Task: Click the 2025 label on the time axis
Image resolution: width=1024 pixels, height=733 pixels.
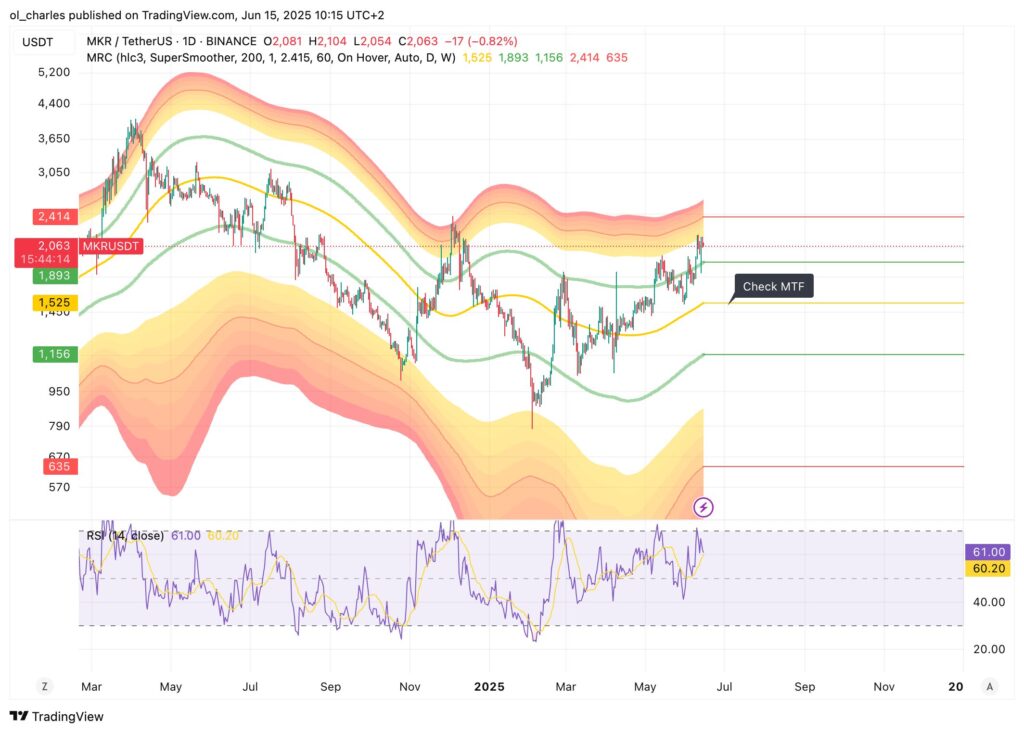Action: point(489,687)
